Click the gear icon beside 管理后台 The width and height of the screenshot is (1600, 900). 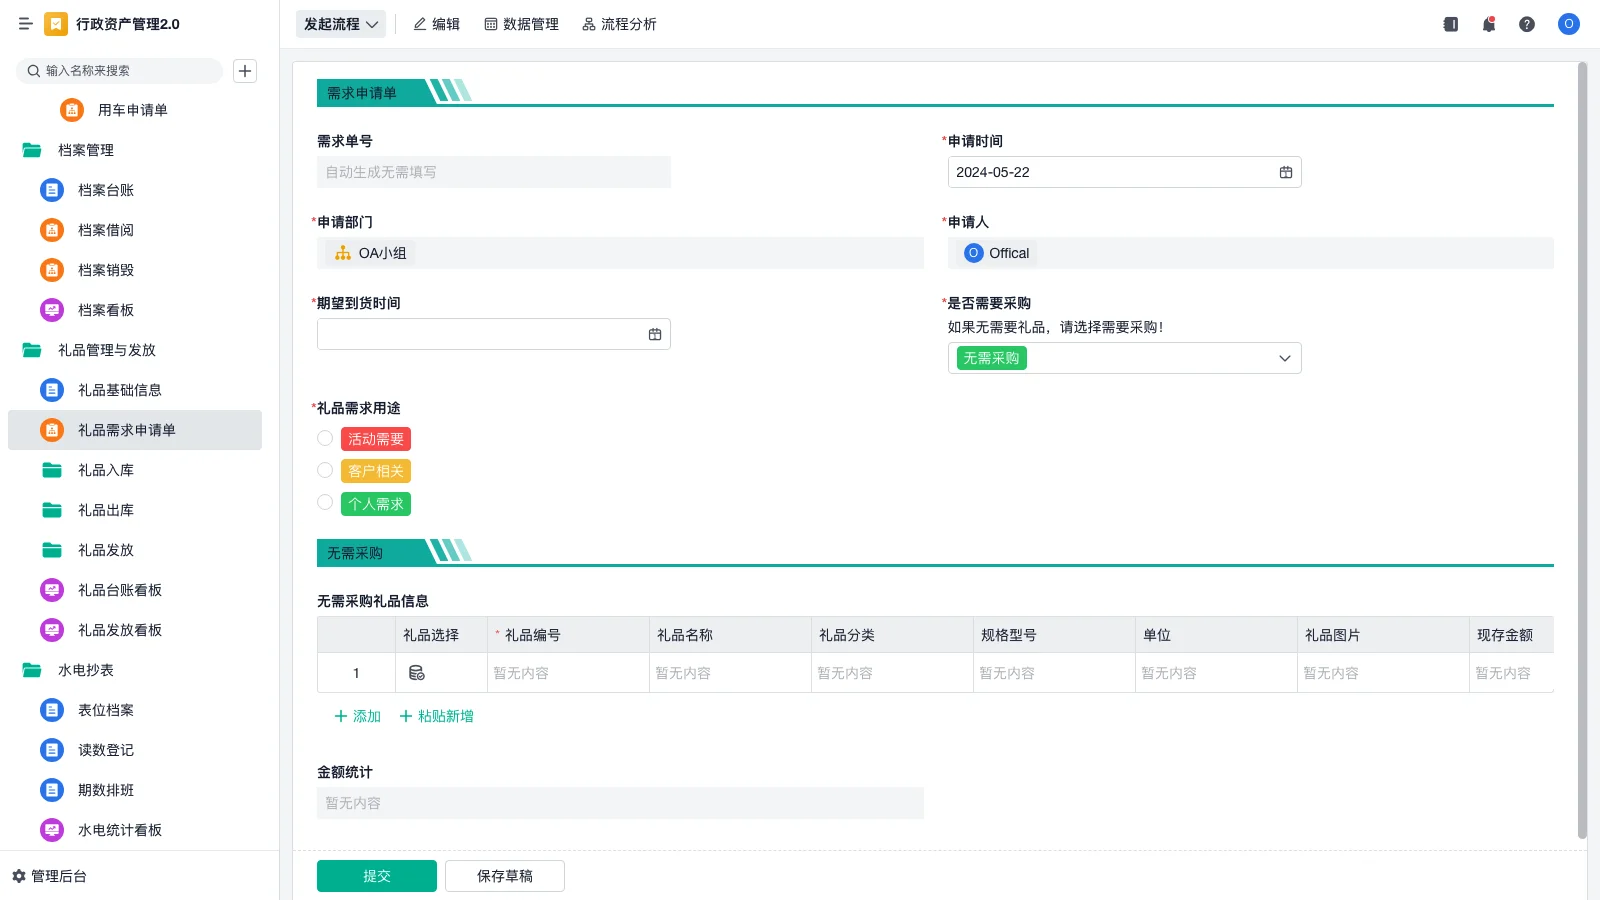(x=19, y=876)
